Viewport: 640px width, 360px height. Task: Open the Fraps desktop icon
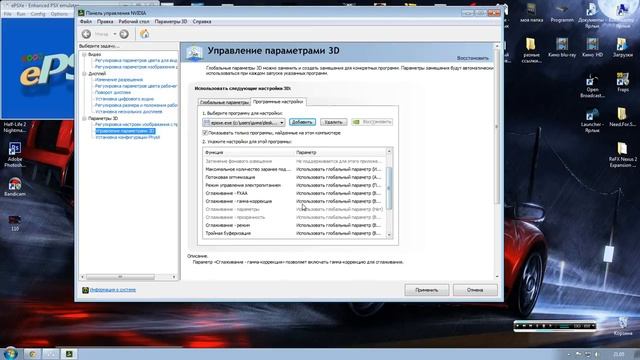click(x=623, y=82)
